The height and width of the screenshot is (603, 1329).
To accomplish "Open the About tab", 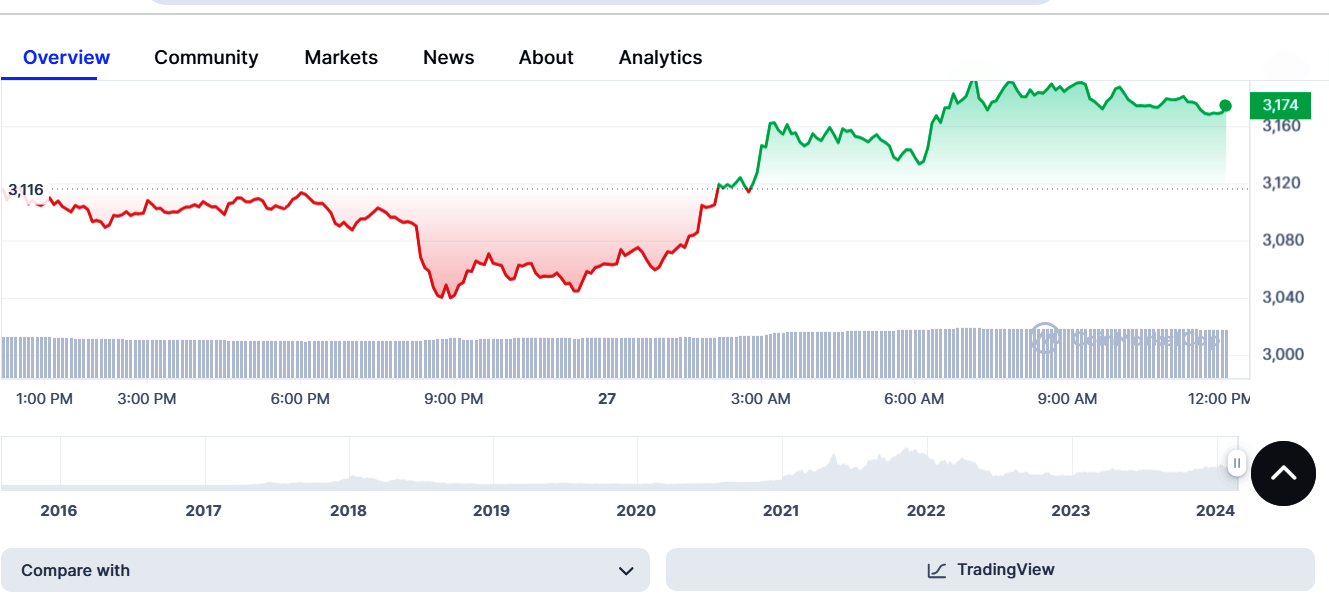I will (546, 57).
